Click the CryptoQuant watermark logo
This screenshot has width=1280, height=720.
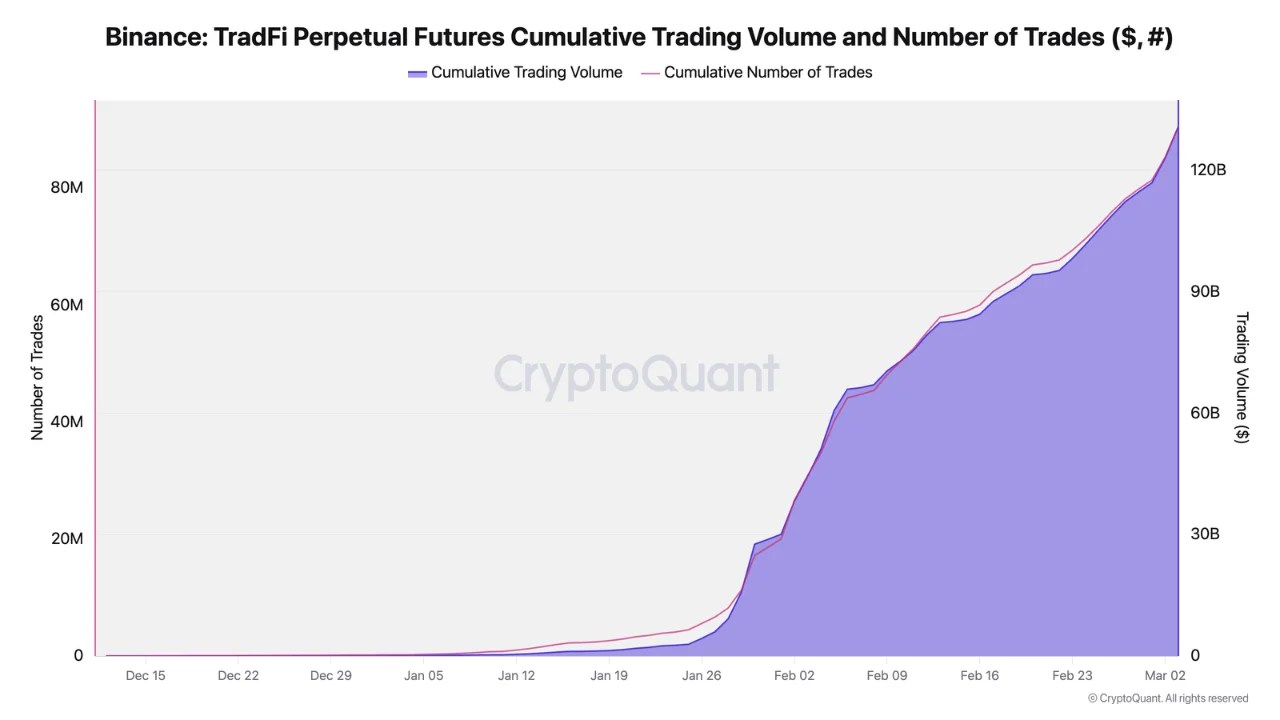[636, 374]
